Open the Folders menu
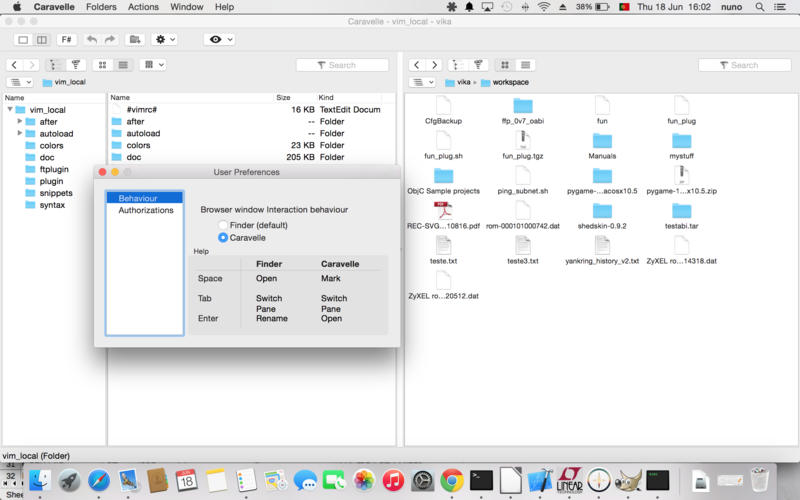This screenshot has width=800, height=500. [x=101, y=7]
